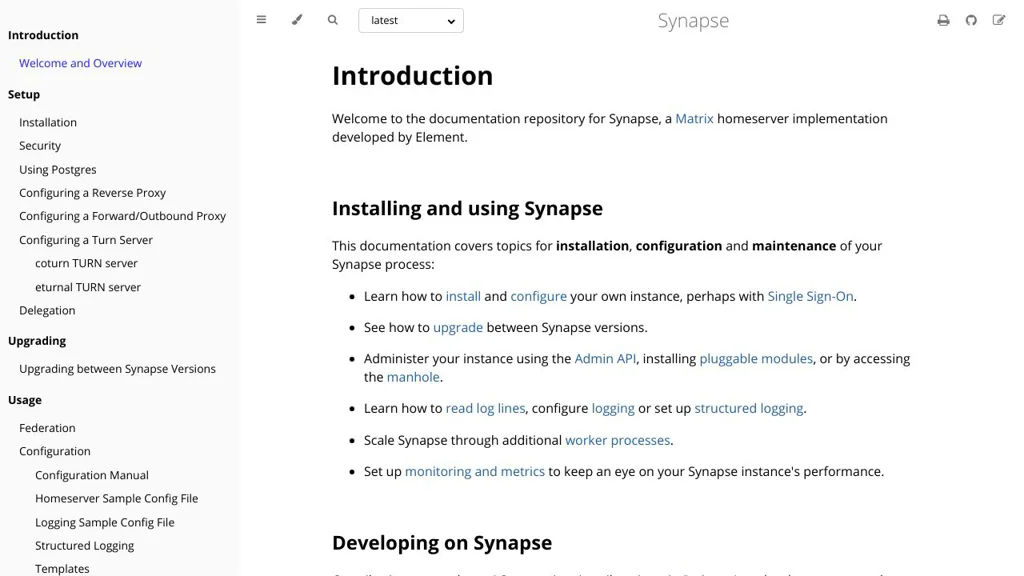Click the Introduction sidebar section label
Screen dimensions: 1024x576
tap(43, 35)
